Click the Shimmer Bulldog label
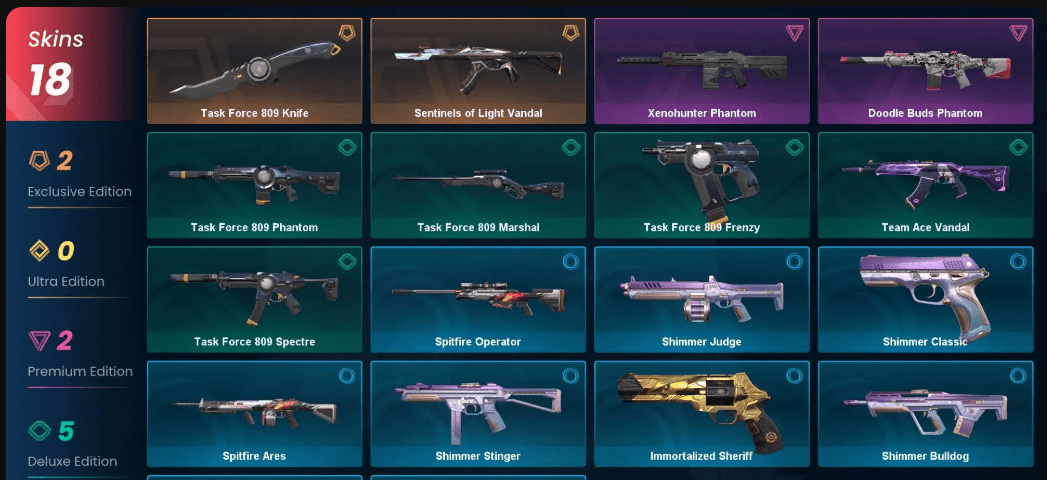The image size is (1047, 480). pyautogui.click(x=925, y=457)
